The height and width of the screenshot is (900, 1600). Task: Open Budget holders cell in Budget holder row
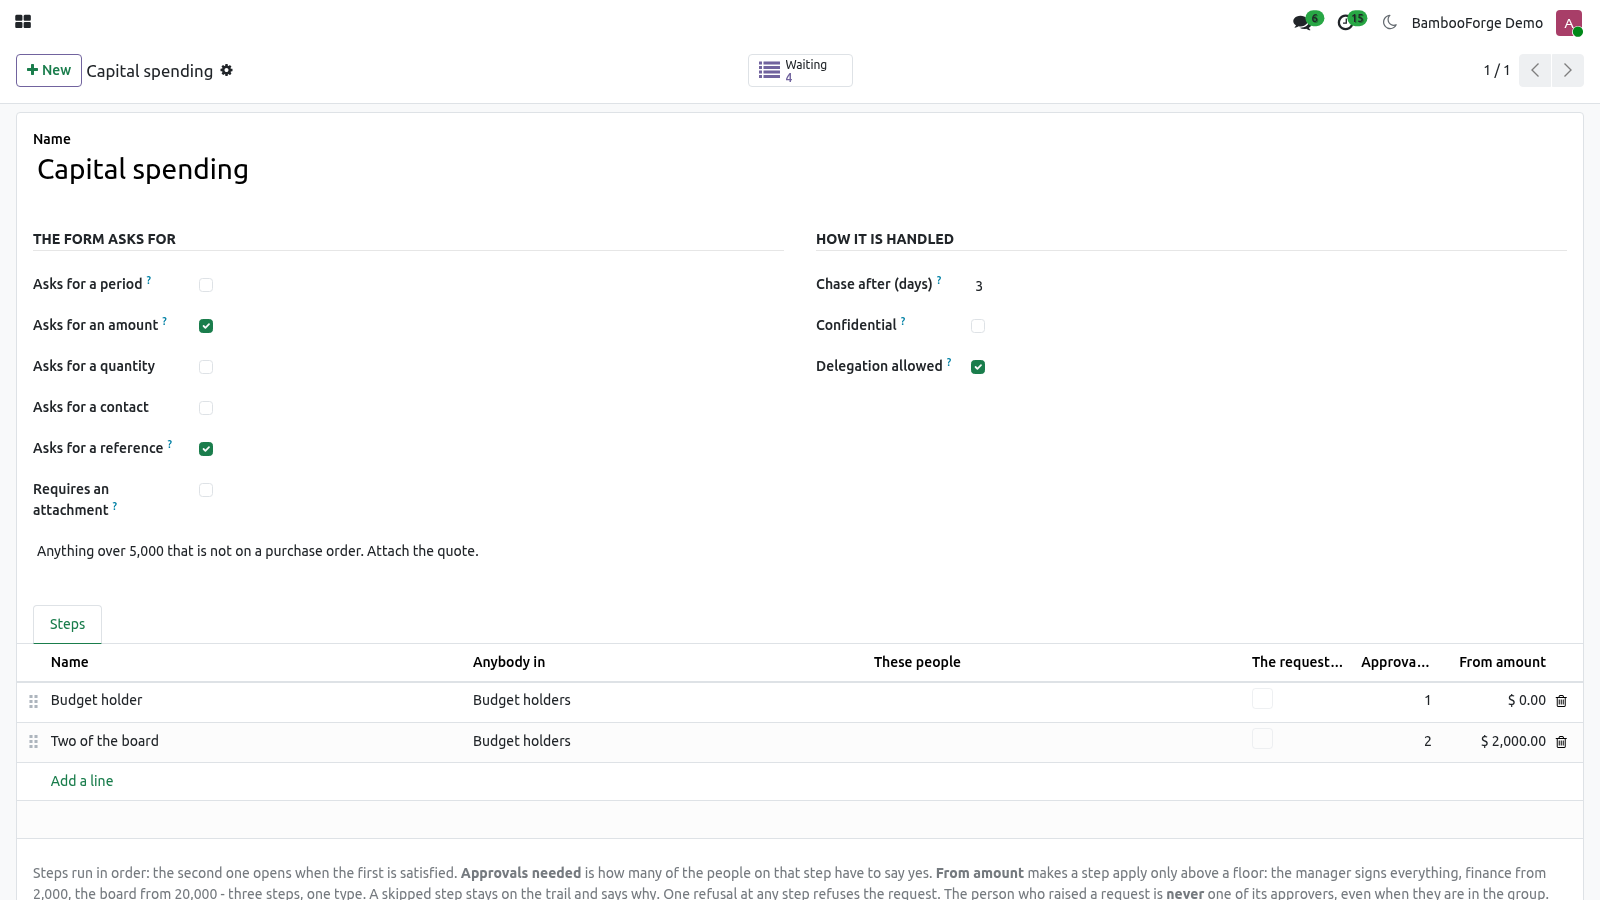coord(664,700)
